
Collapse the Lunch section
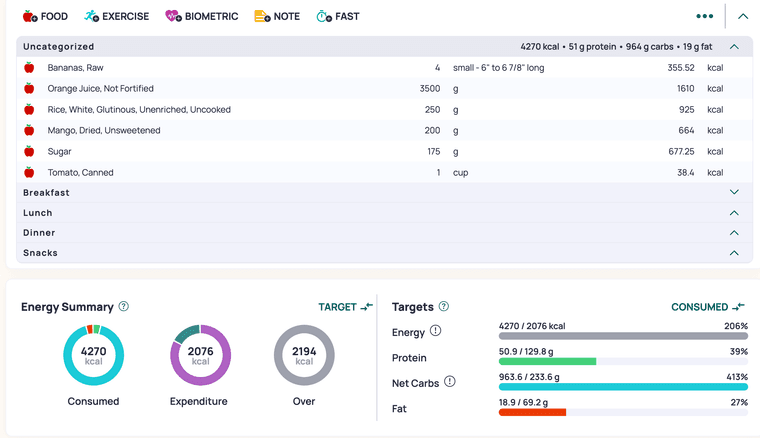coord(735,213)
